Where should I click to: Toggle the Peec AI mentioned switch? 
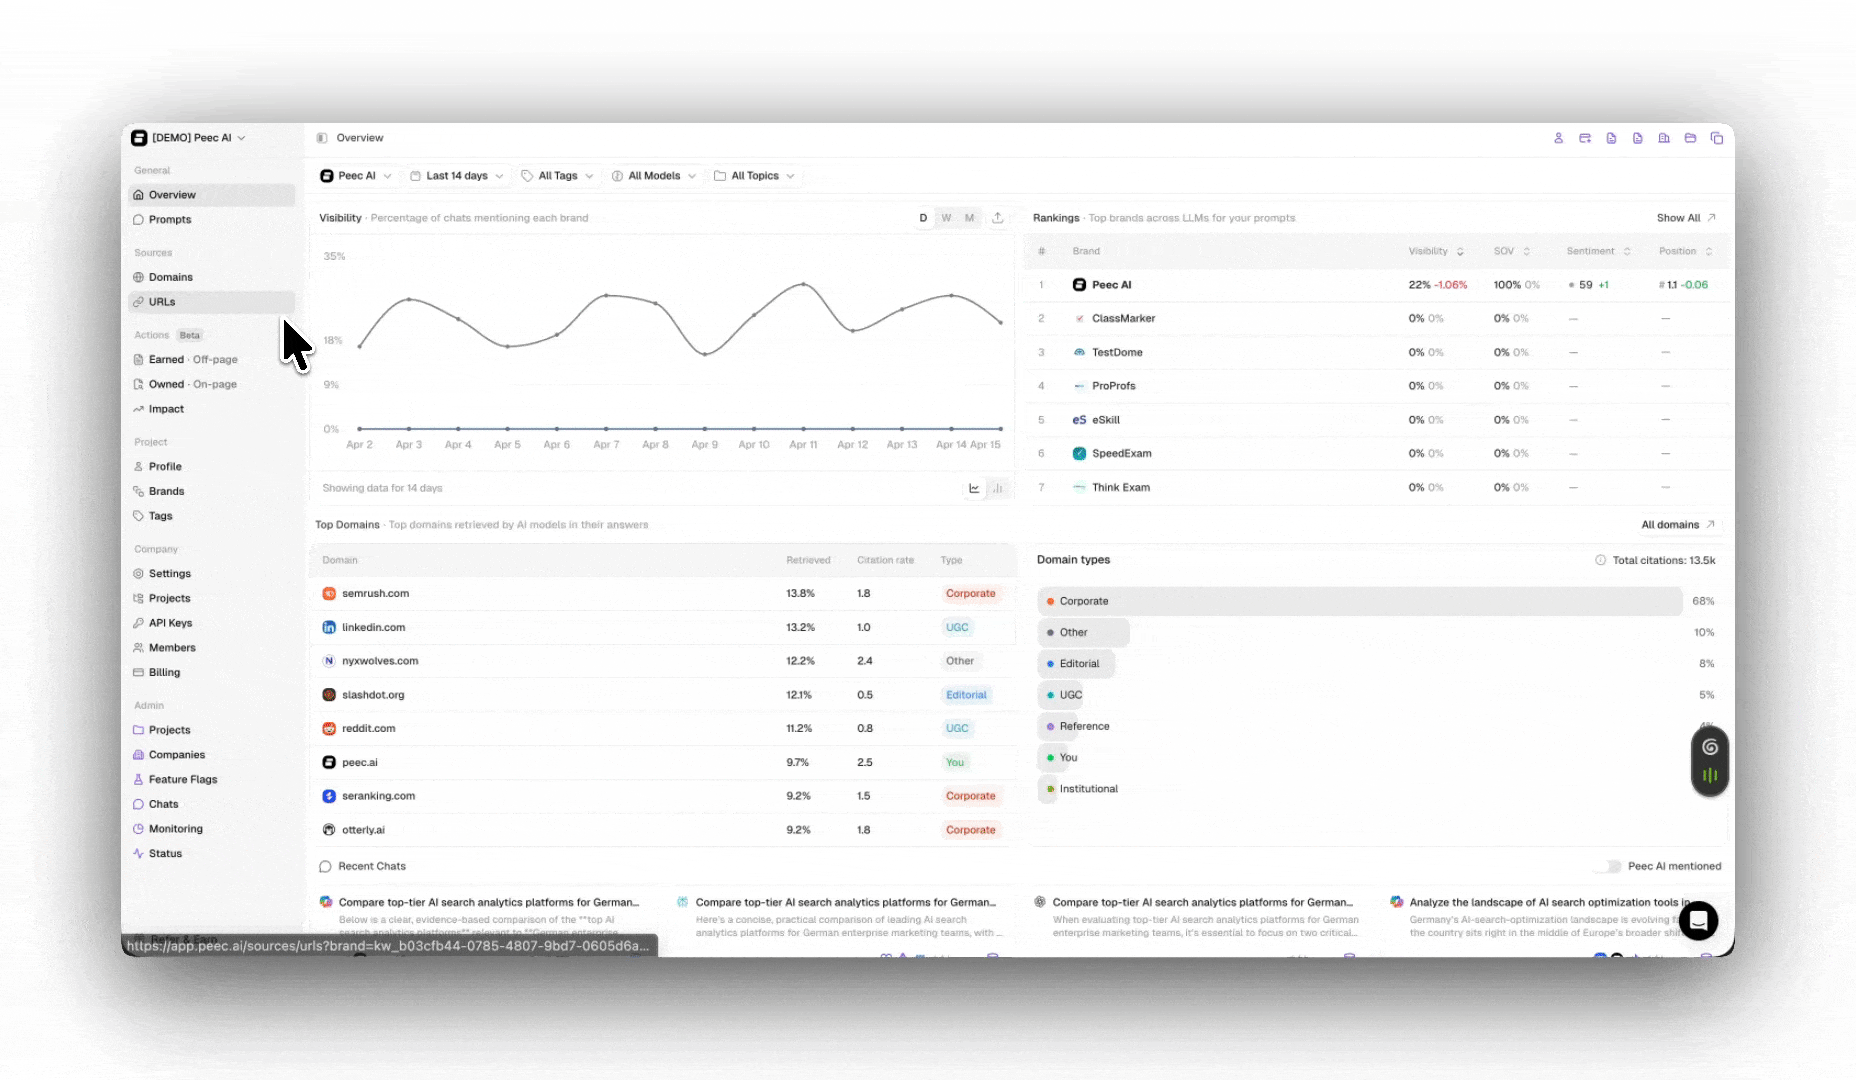[x=1610, y=866]
